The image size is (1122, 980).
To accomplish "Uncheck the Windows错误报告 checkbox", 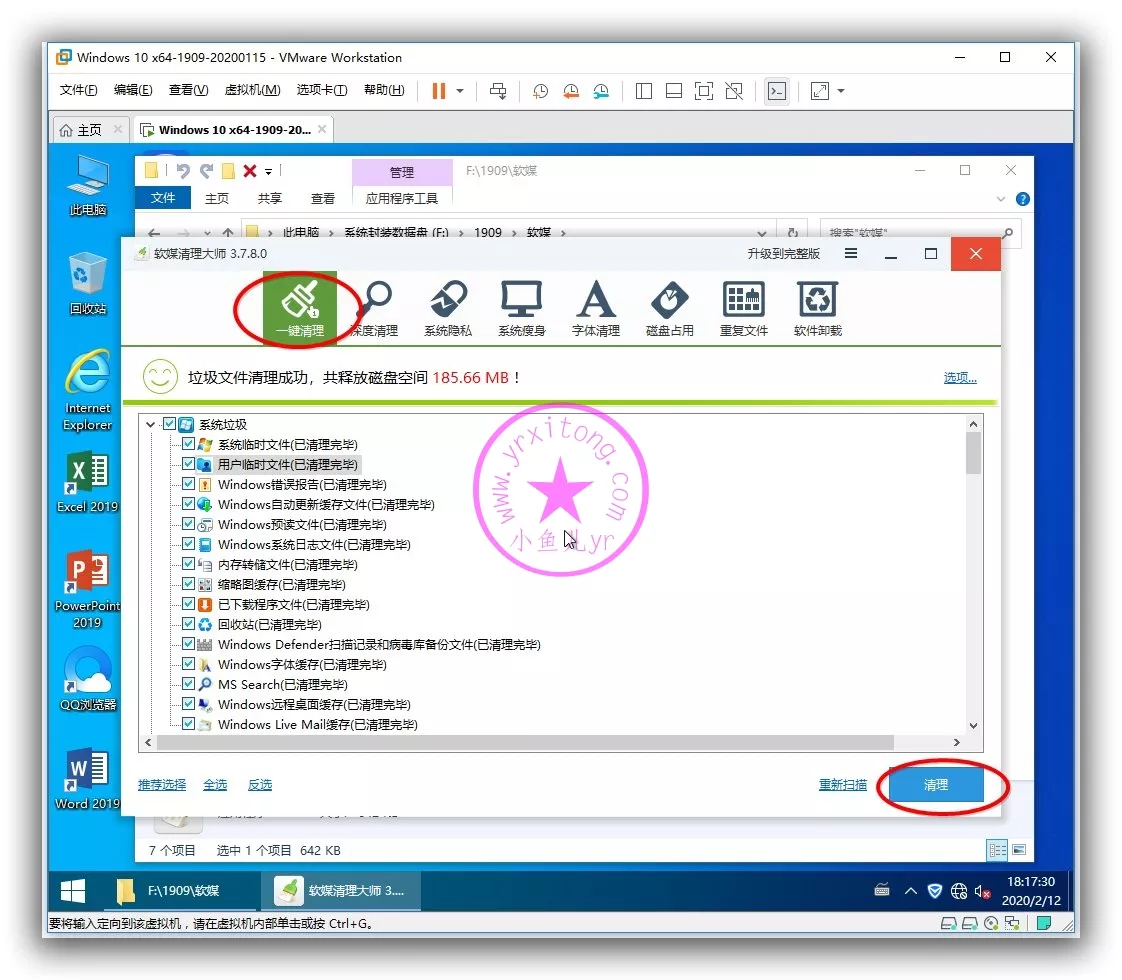I will click(188, 484).
